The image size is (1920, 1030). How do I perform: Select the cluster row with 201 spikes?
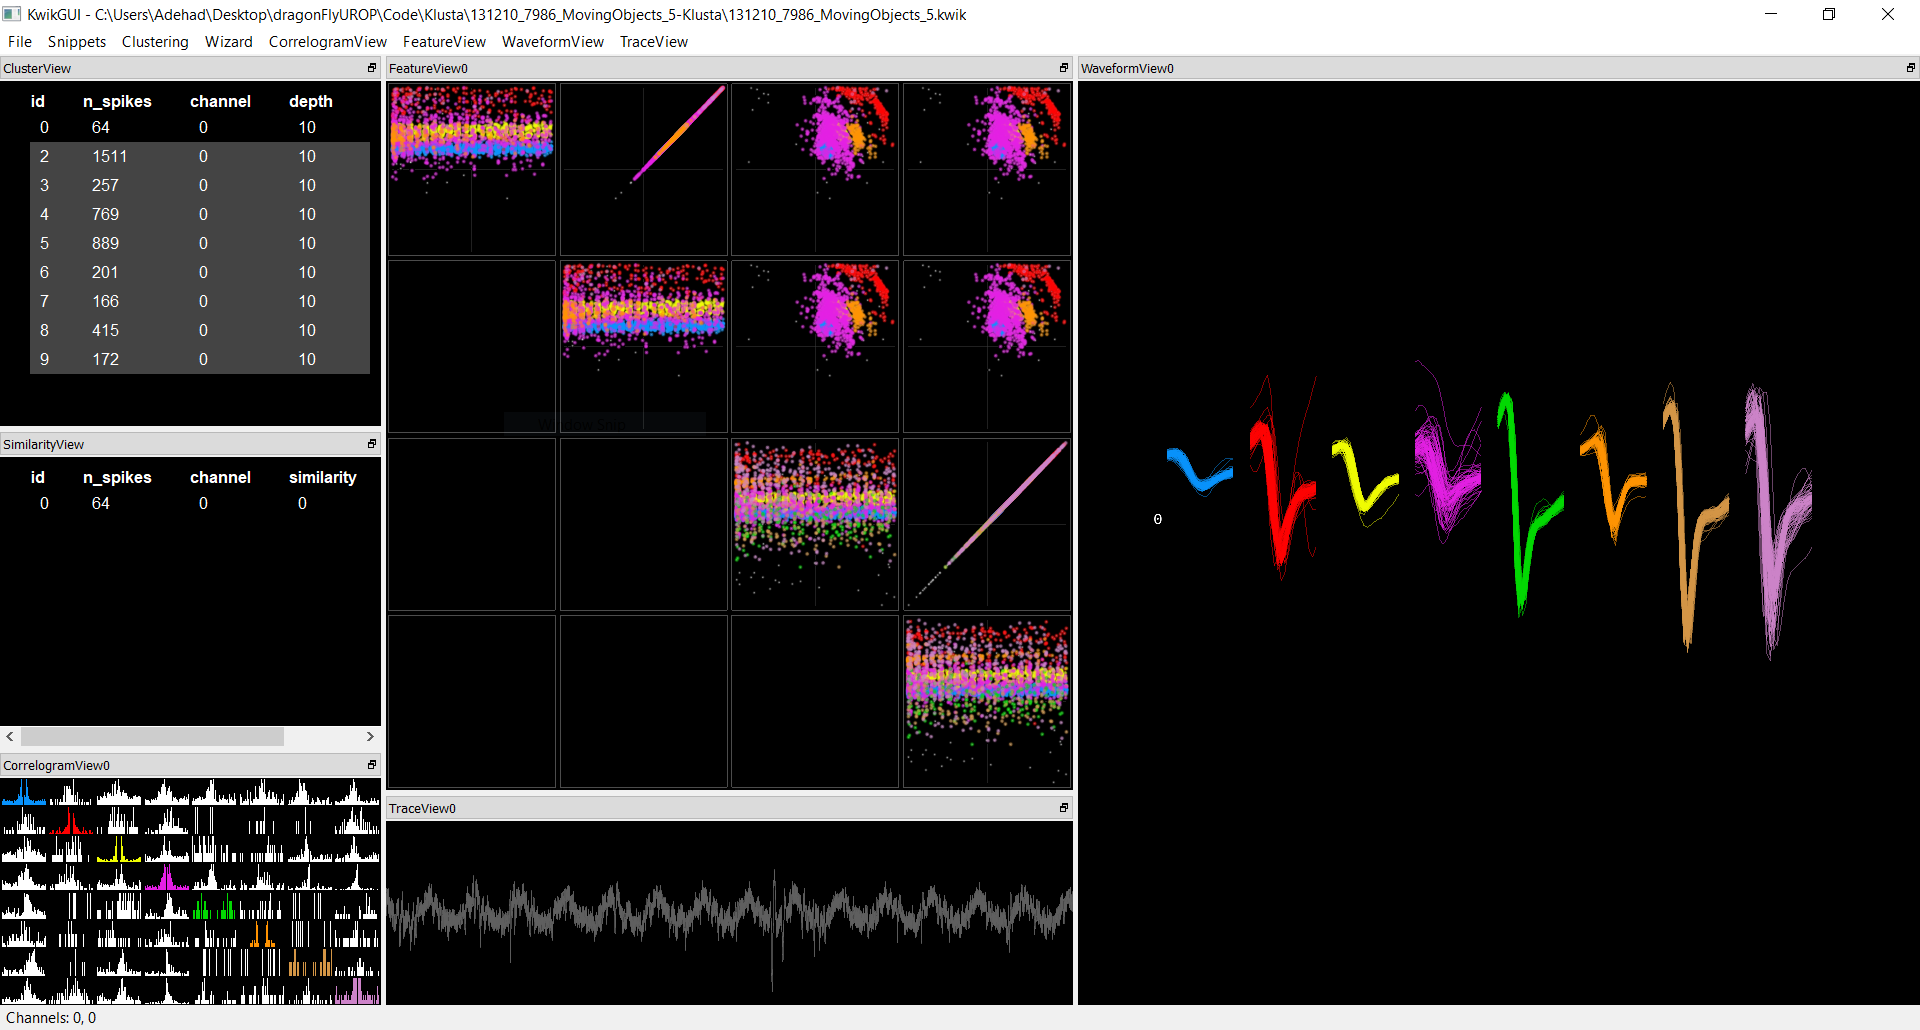(200, 272)
